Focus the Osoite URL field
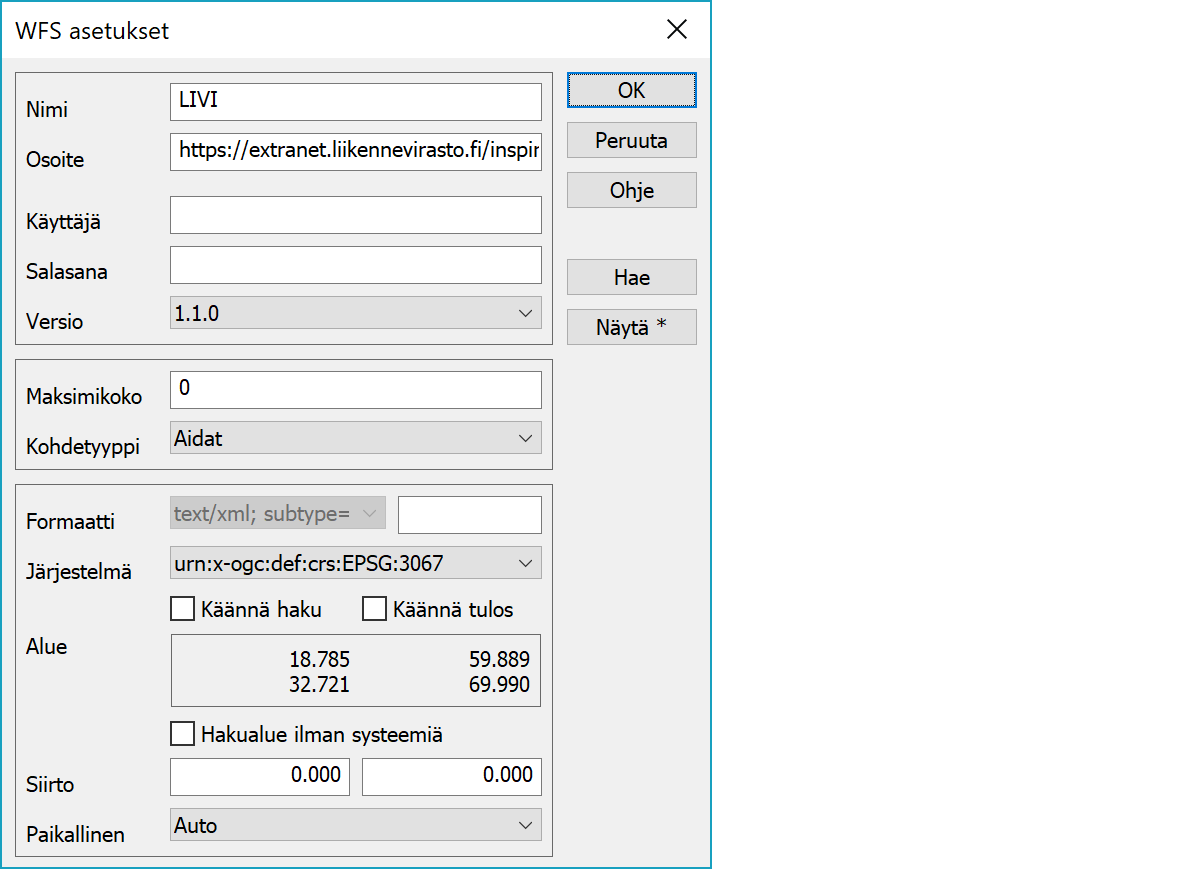The width and height of the screenshot is (1200, 869). [x=355, y=151]
